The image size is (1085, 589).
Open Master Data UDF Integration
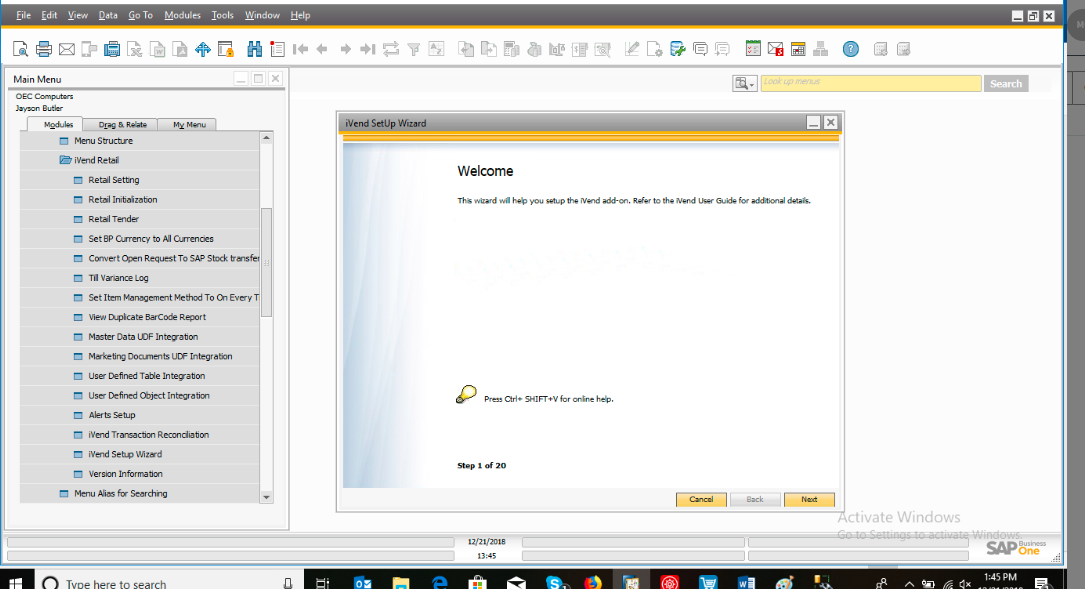pyautogui.click(x=143, y=336)
